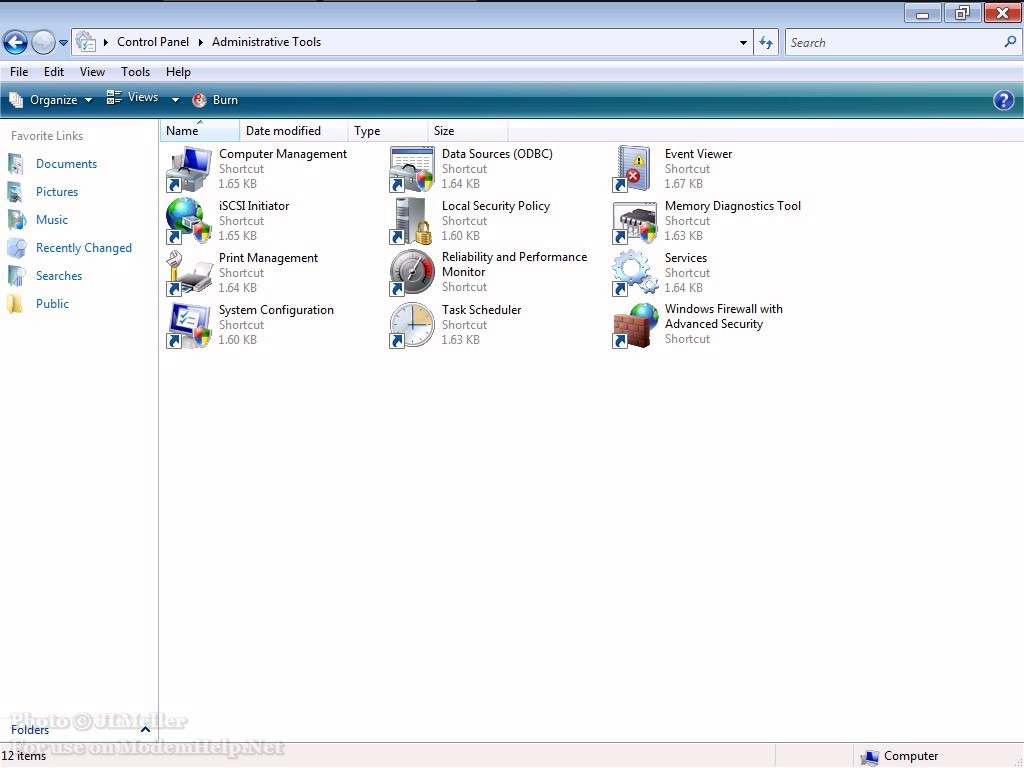The image size is (1024, 768).
Task: Open the iSCSI Initiator globe icon
Action: [x=189, y=221]
